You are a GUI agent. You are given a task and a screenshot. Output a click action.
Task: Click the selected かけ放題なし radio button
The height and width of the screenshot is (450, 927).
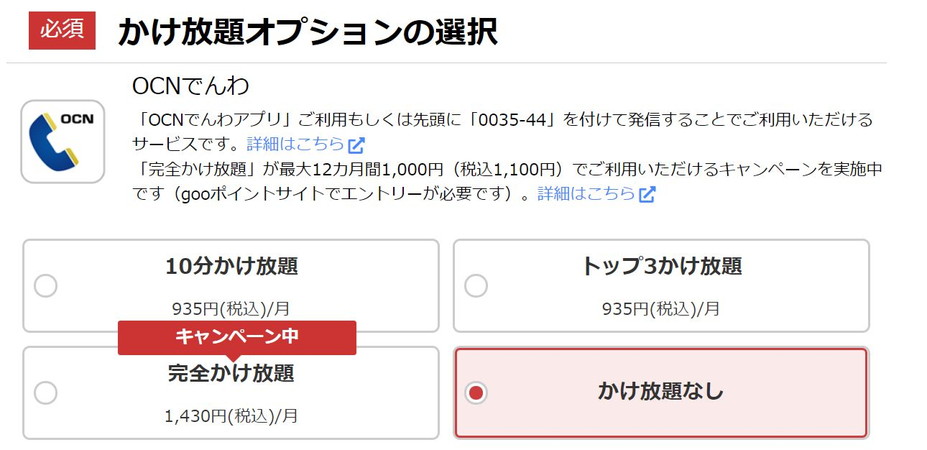[x=476, y=393]
